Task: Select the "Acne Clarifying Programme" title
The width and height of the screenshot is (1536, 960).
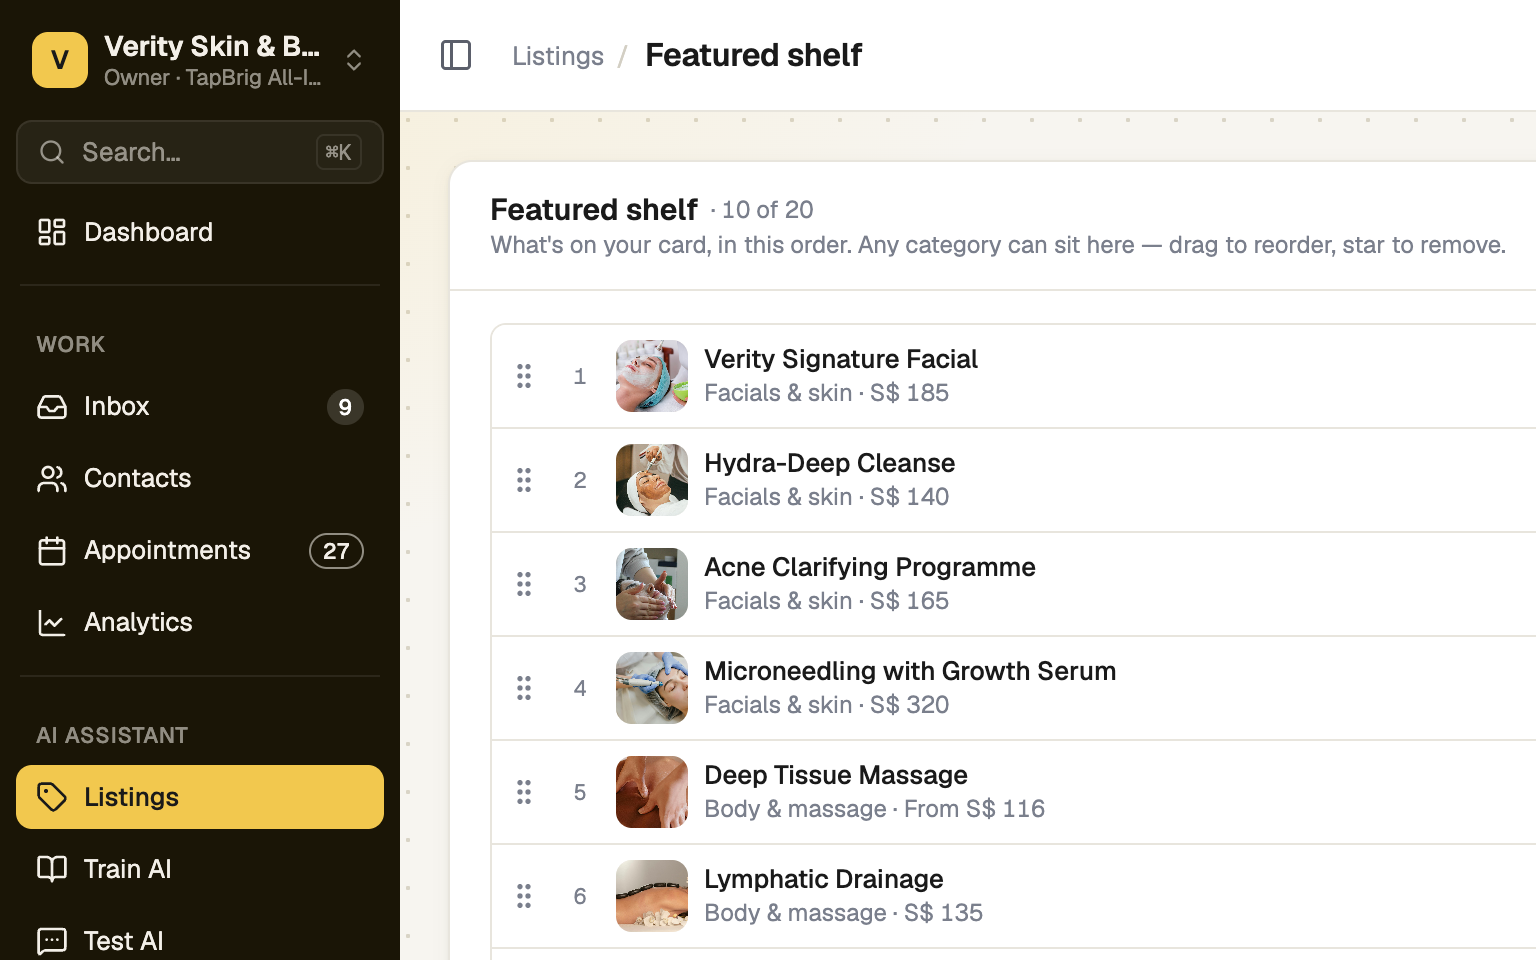Action: (870, 567)
